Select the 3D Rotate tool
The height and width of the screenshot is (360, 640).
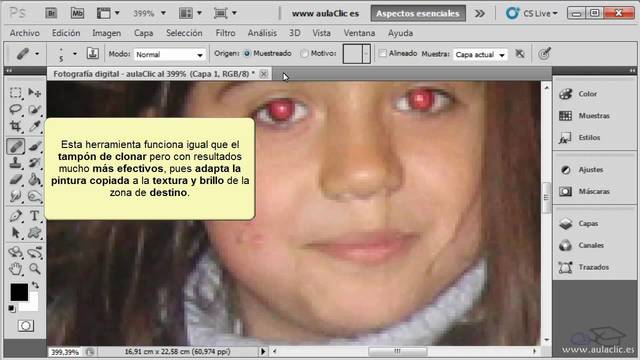tap(16, 252)
